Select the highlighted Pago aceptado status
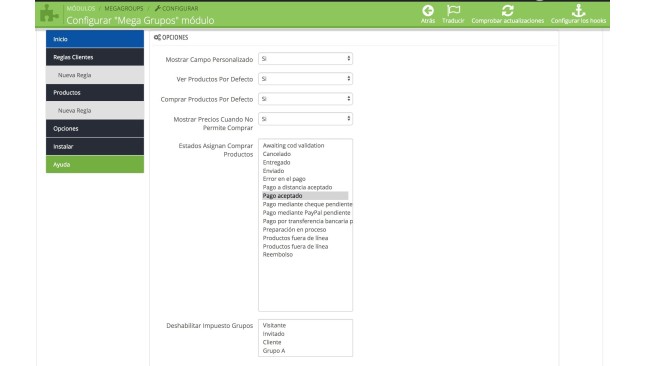 point(305,196)
